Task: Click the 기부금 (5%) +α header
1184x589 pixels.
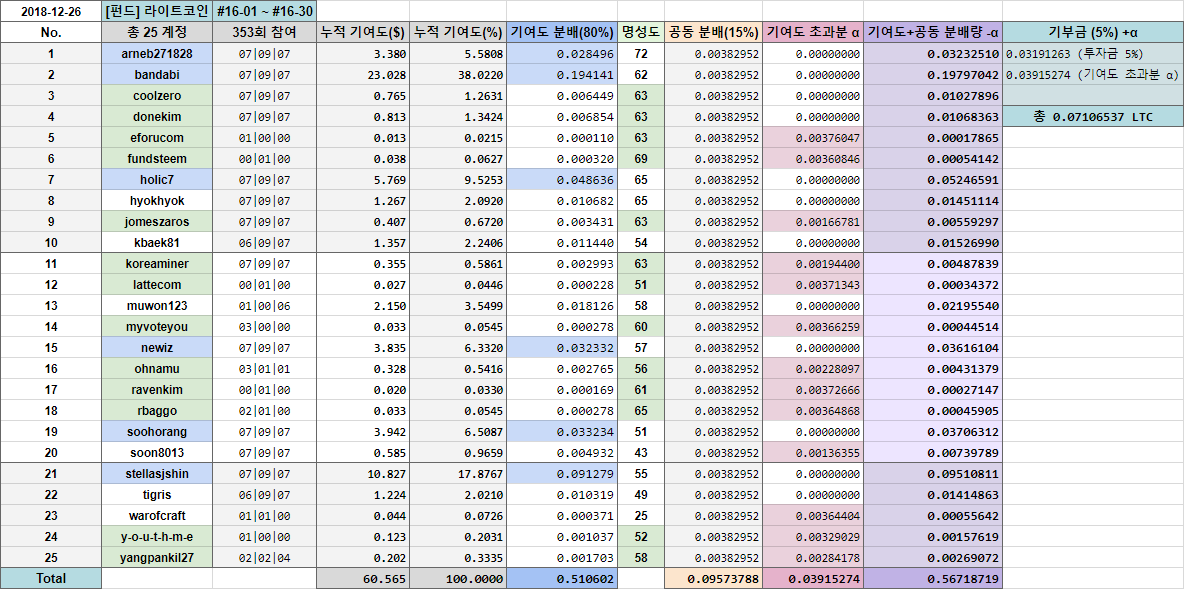Action: (1093, 32)
